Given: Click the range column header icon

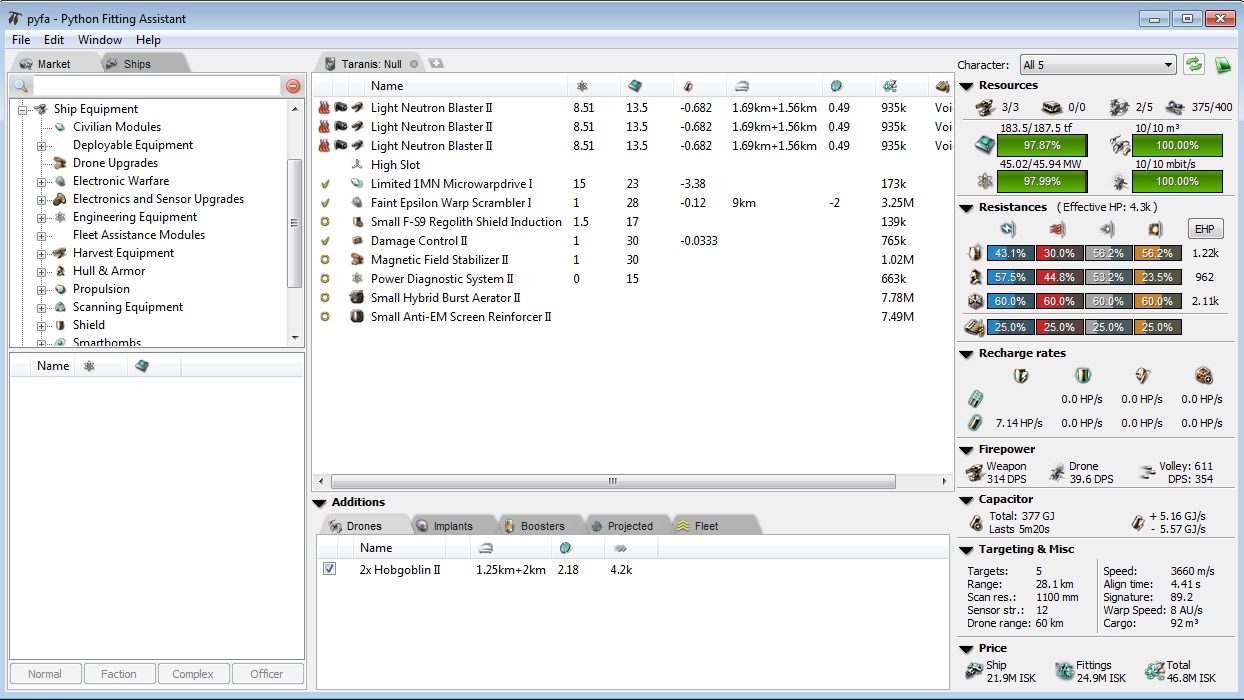Looking at the screenshot, I should pyautogui.click(x=742, y=86).
